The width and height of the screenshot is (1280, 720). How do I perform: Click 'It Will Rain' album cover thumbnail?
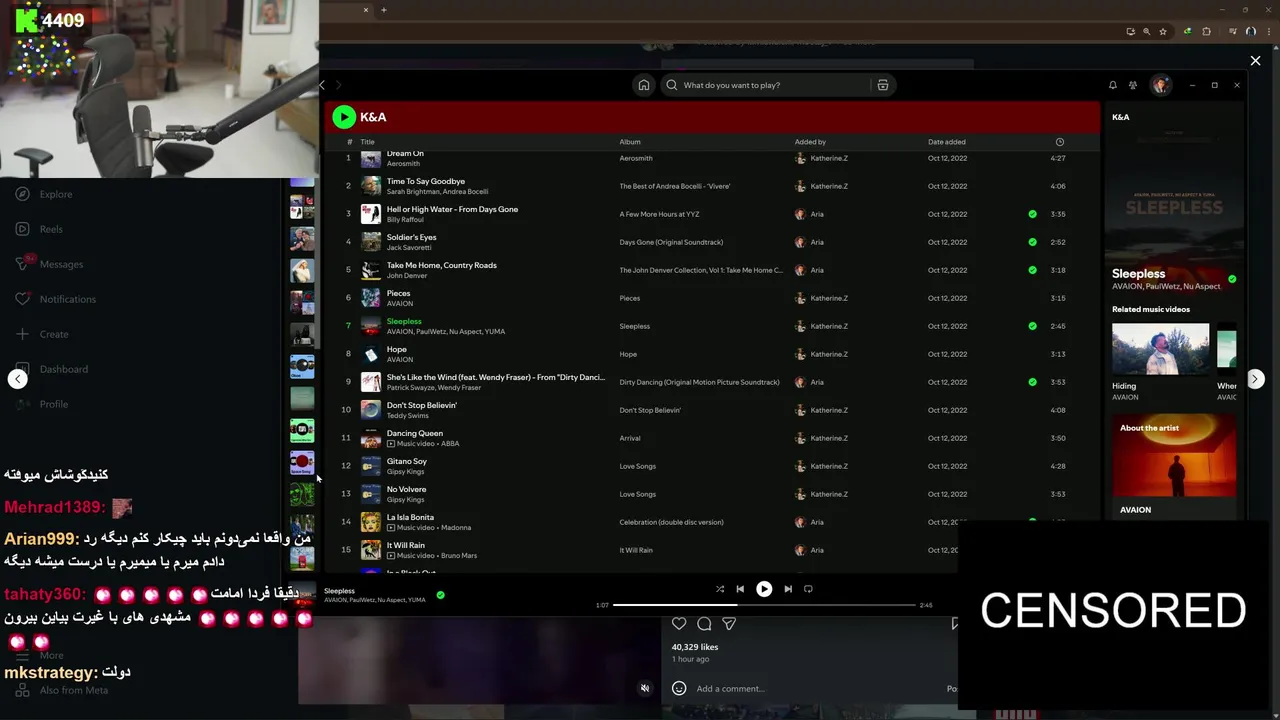click(x=371, y=550)
